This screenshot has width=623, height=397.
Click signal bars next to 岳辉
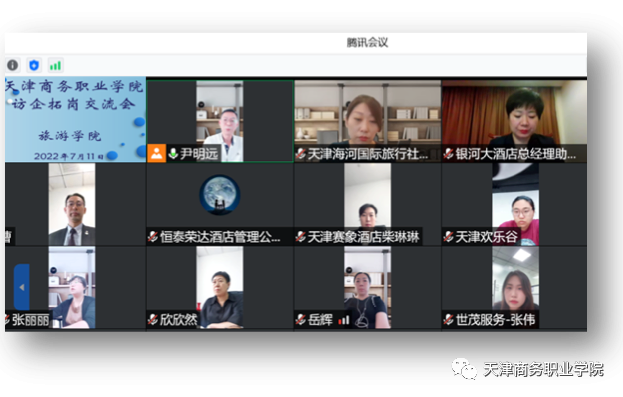click(344, 320)
